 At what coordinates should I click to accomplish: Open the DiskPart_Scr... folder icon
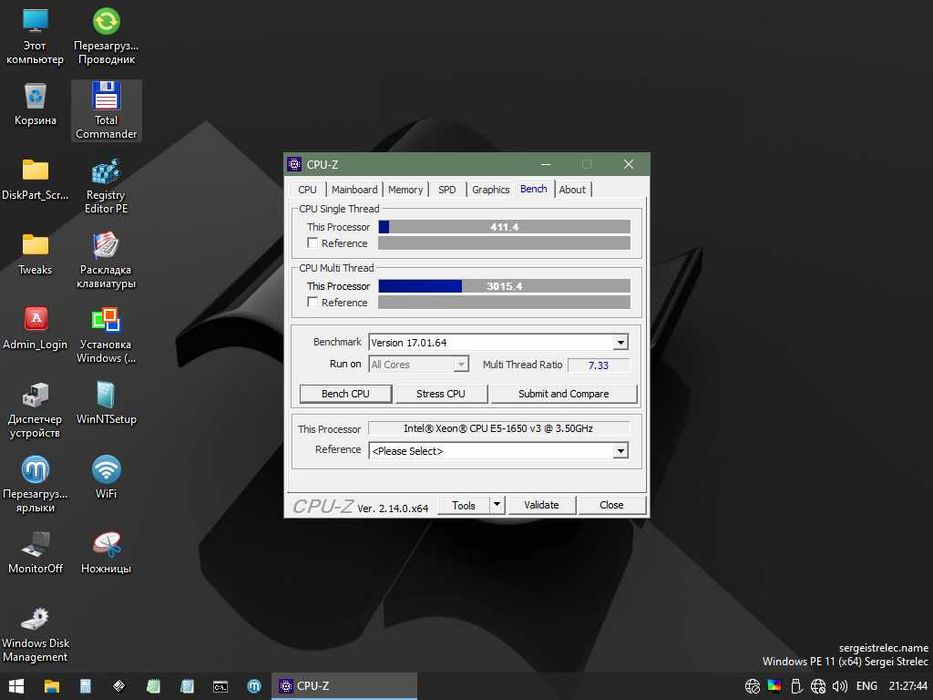pos(35,179)
